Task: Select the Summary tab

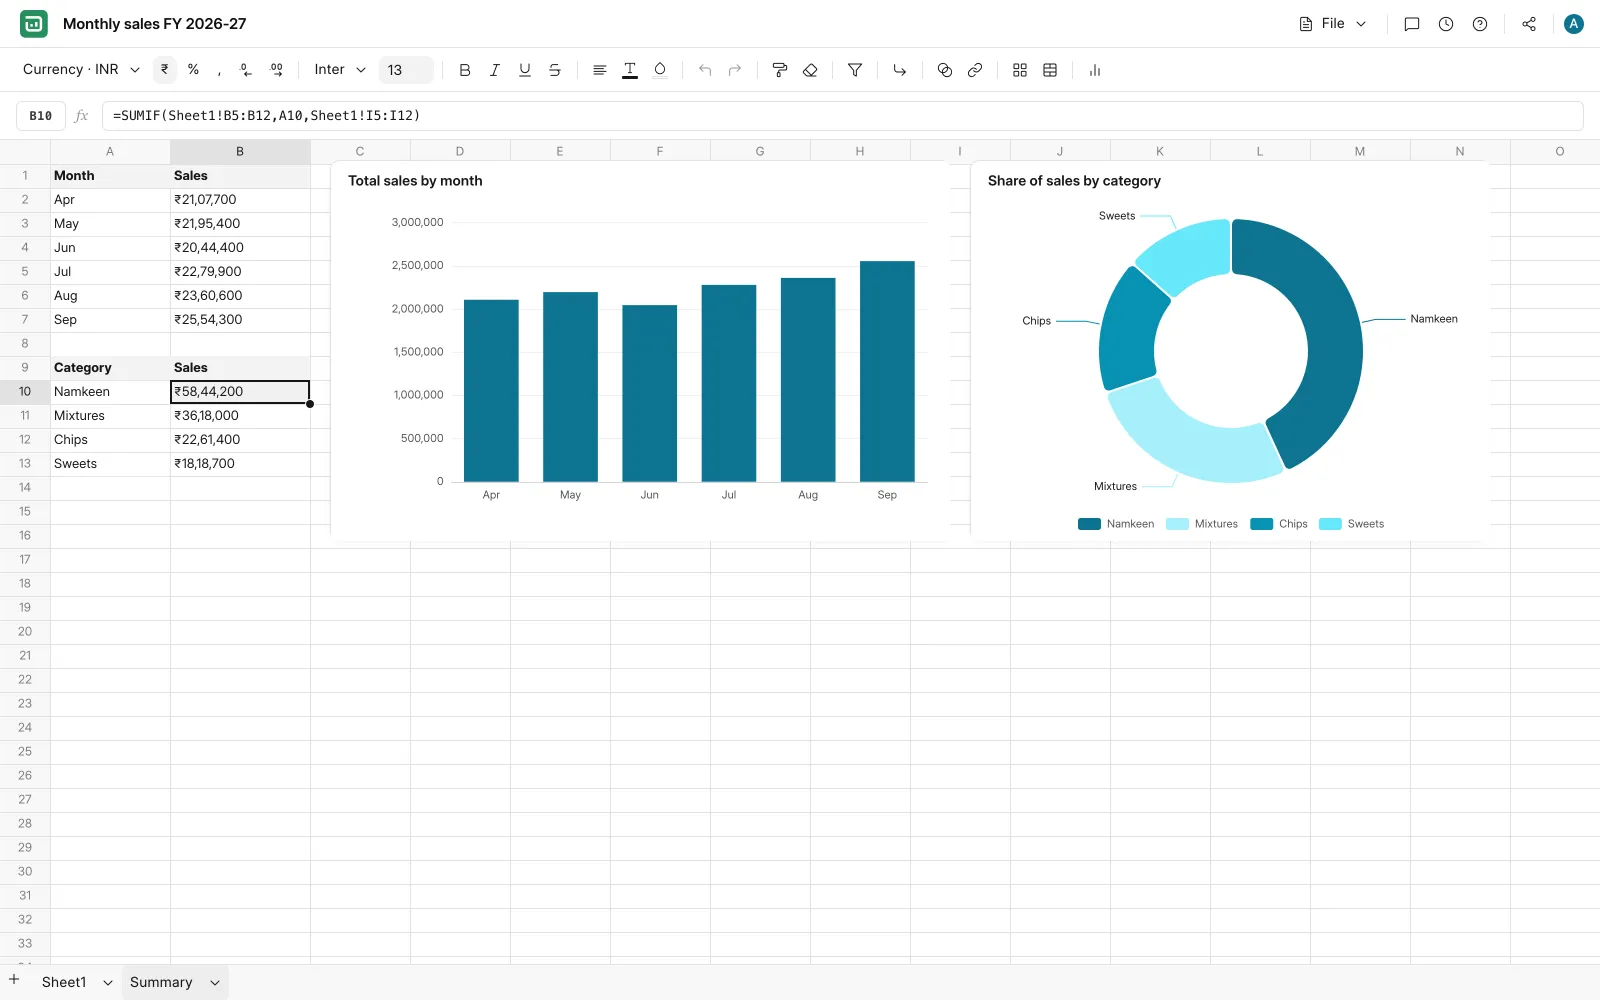Action: point(161,982)
